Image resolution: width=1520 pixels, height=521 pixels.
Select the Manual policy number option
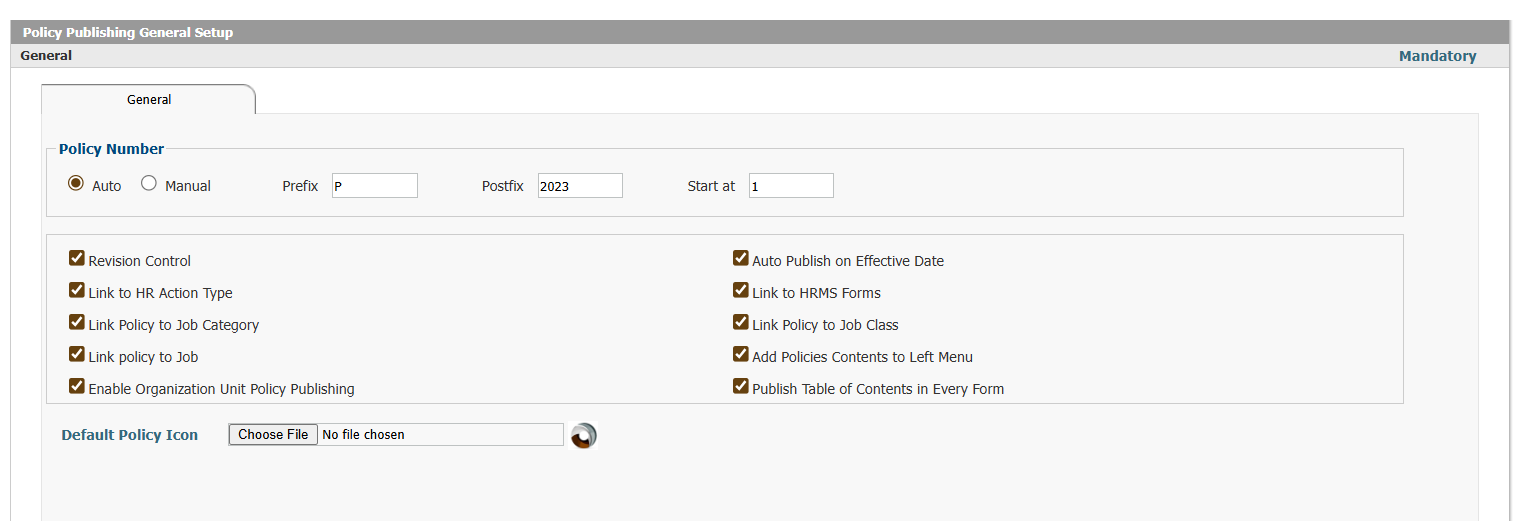tap(149, 184)
